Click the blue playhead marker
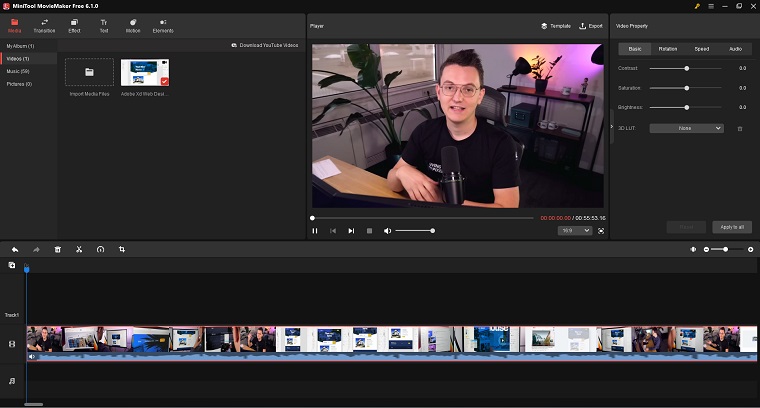The width and height of the screenshot is (760, 408). 27,268
